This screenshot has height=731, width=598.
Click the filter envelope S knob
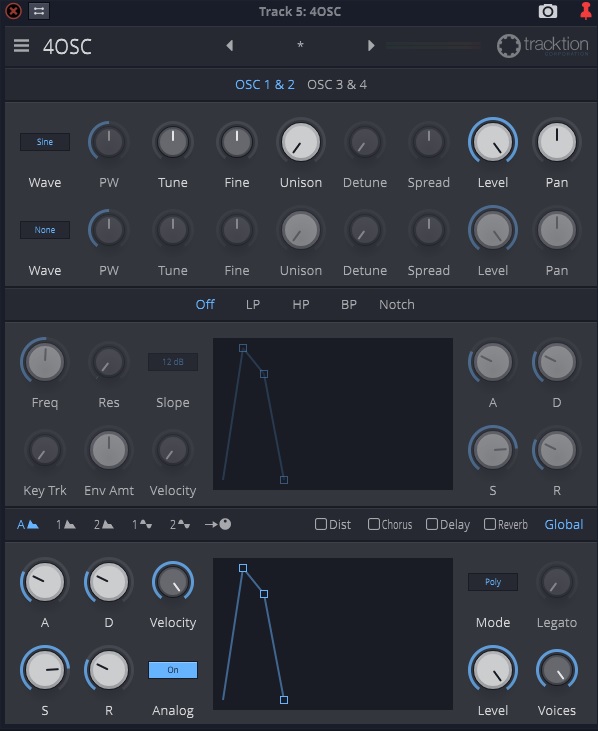(x=493, y=450)
